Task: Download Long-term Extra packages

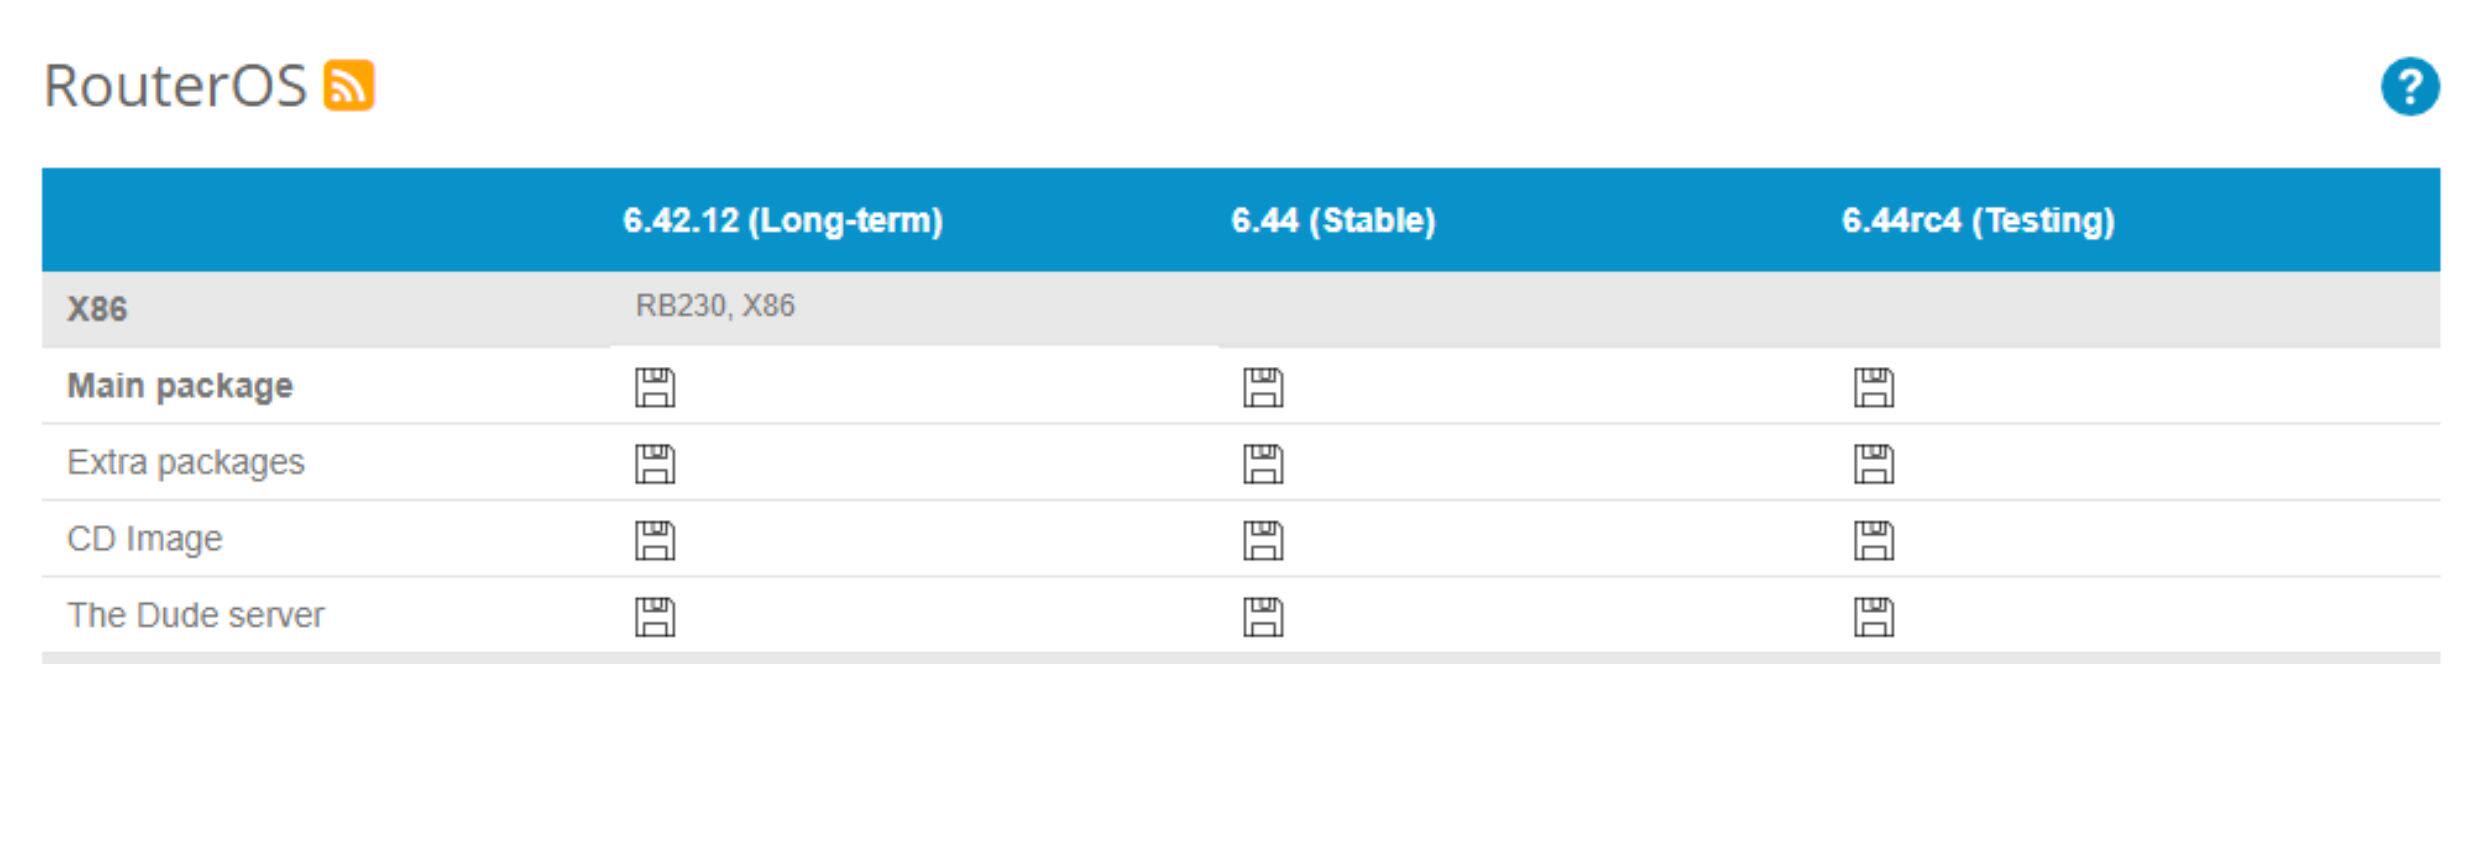Action: [x=655, y=464]
